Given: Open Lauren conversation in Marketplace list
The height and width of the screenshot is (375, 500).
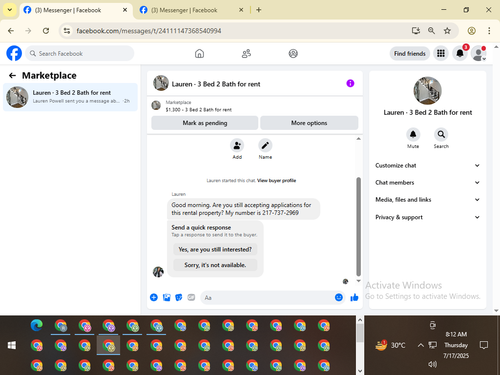Looking at the screenshot, I should [70, 97].
